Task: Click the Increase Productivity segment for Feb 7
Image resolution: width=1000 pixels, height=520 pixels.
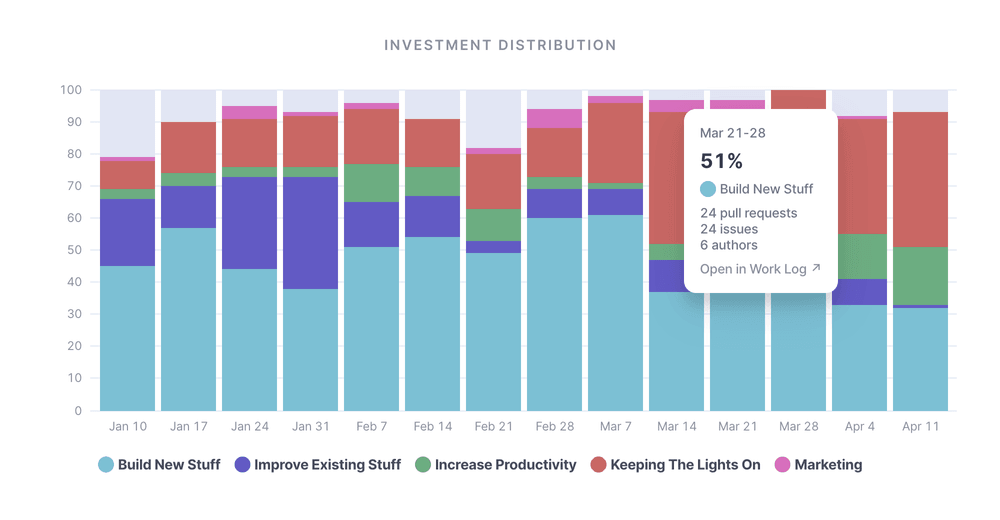Action: tap(371, 183)
